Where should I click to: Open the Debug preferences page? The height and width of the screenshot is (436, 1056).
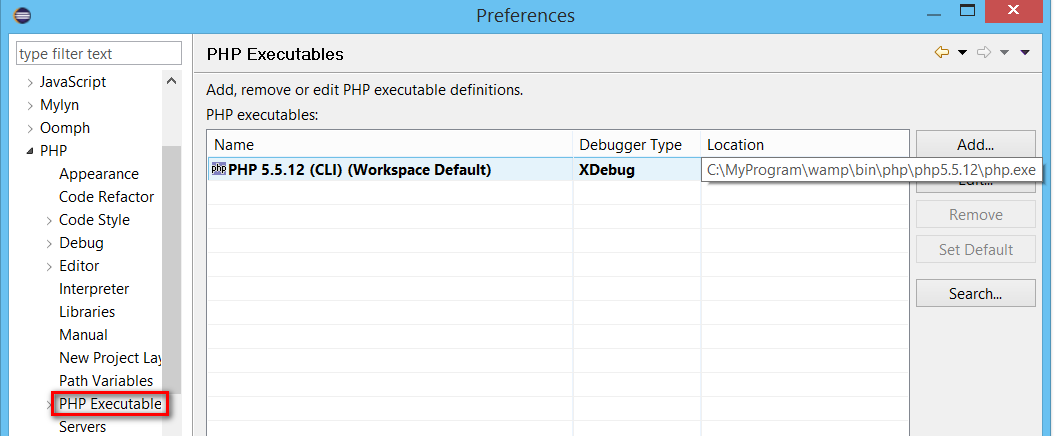point(81,243)
